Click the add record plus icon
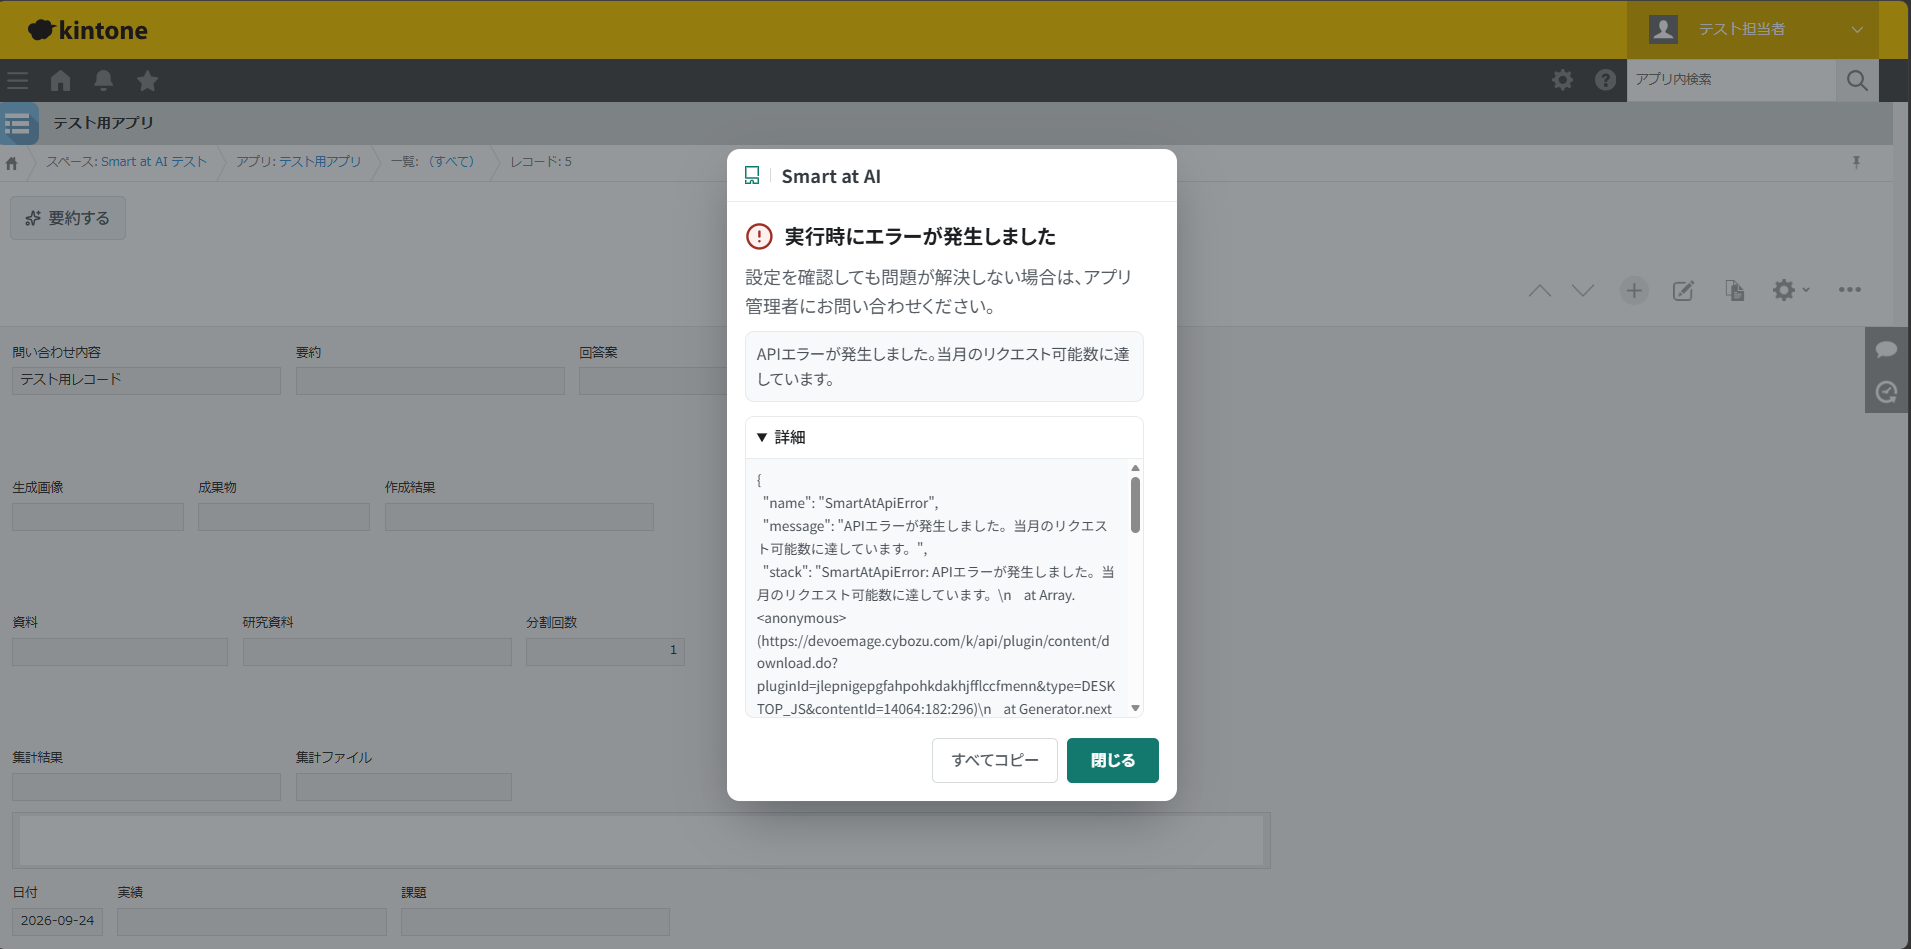The height and width of the screenshot is (949, 1911). click(1634, 291)
